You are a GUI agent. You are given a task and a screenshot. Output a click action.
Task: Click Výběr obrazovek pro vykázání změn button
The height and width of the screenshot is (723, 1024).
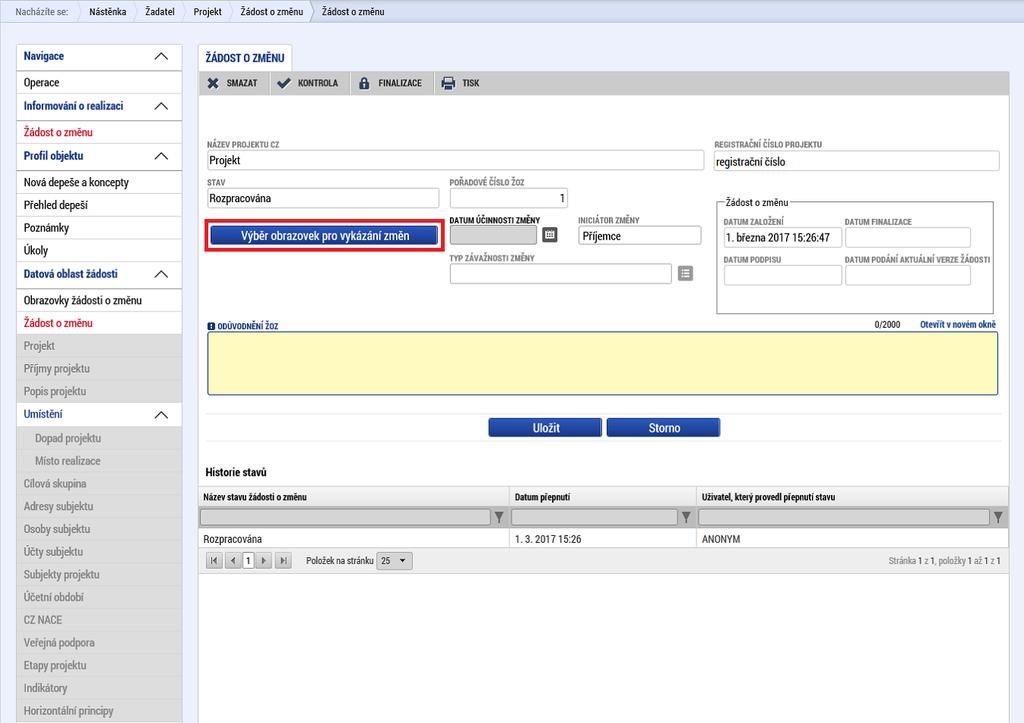[x=325, y=236]
